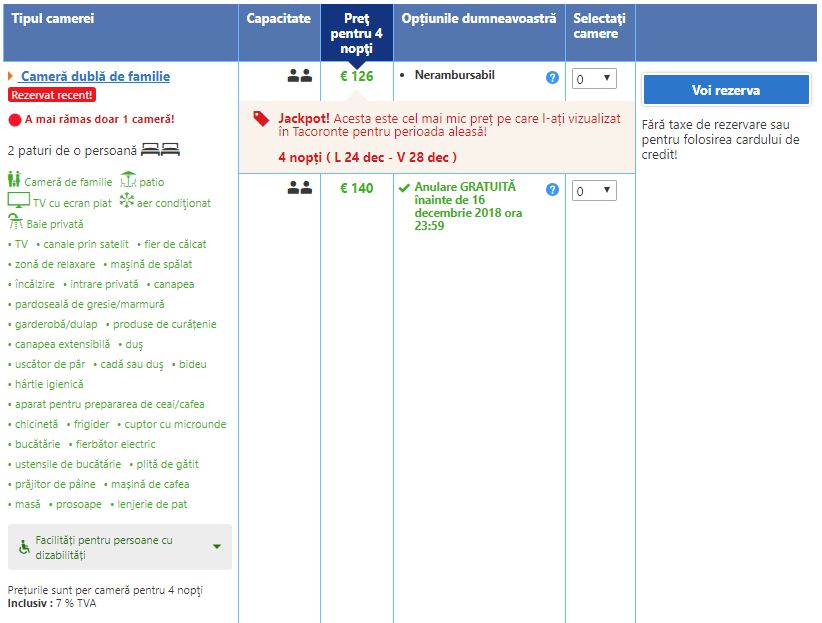Click the red Jackpot tag icon

click(261, 118)
